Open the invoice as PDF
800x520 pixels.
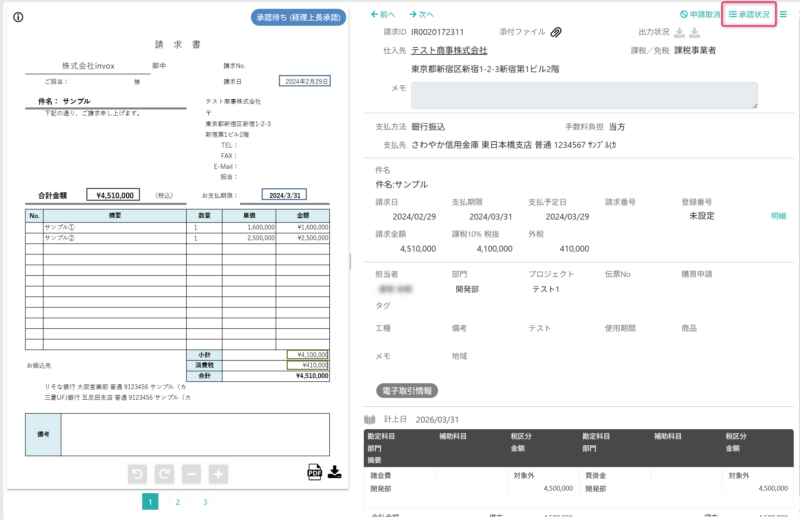[x=314, y=472]
